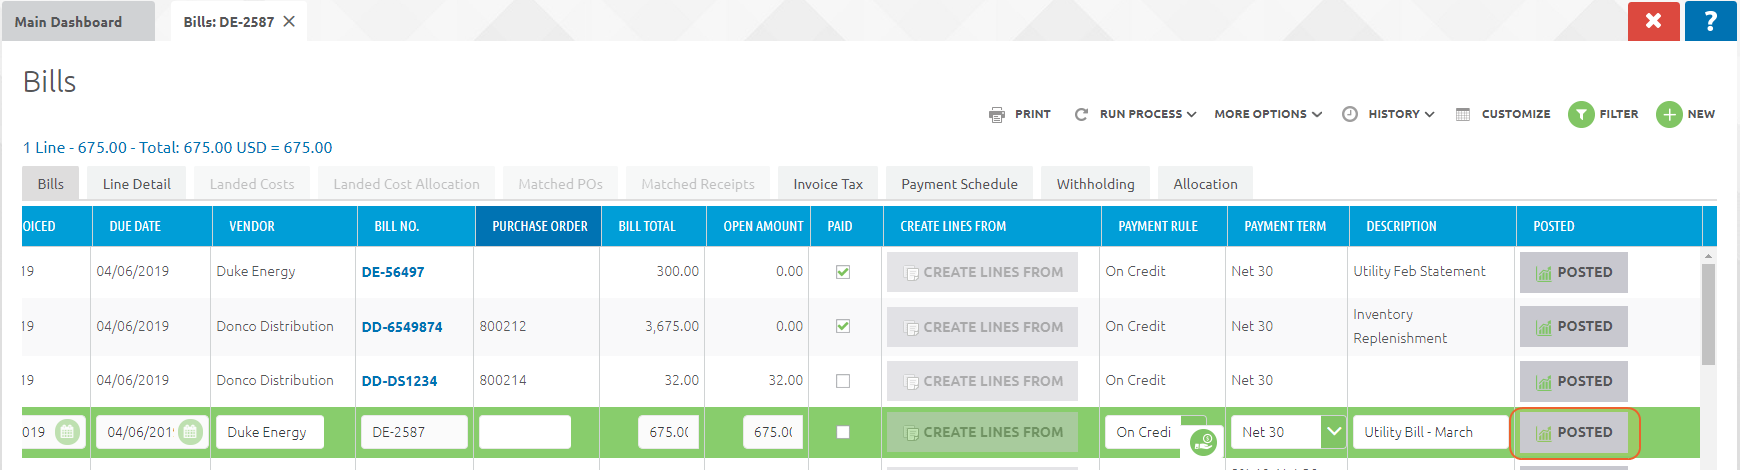Image resolution: width=1740 pixels, height=470 pixels.
Task: Click the History clock icon
Action: [1350, 115]
